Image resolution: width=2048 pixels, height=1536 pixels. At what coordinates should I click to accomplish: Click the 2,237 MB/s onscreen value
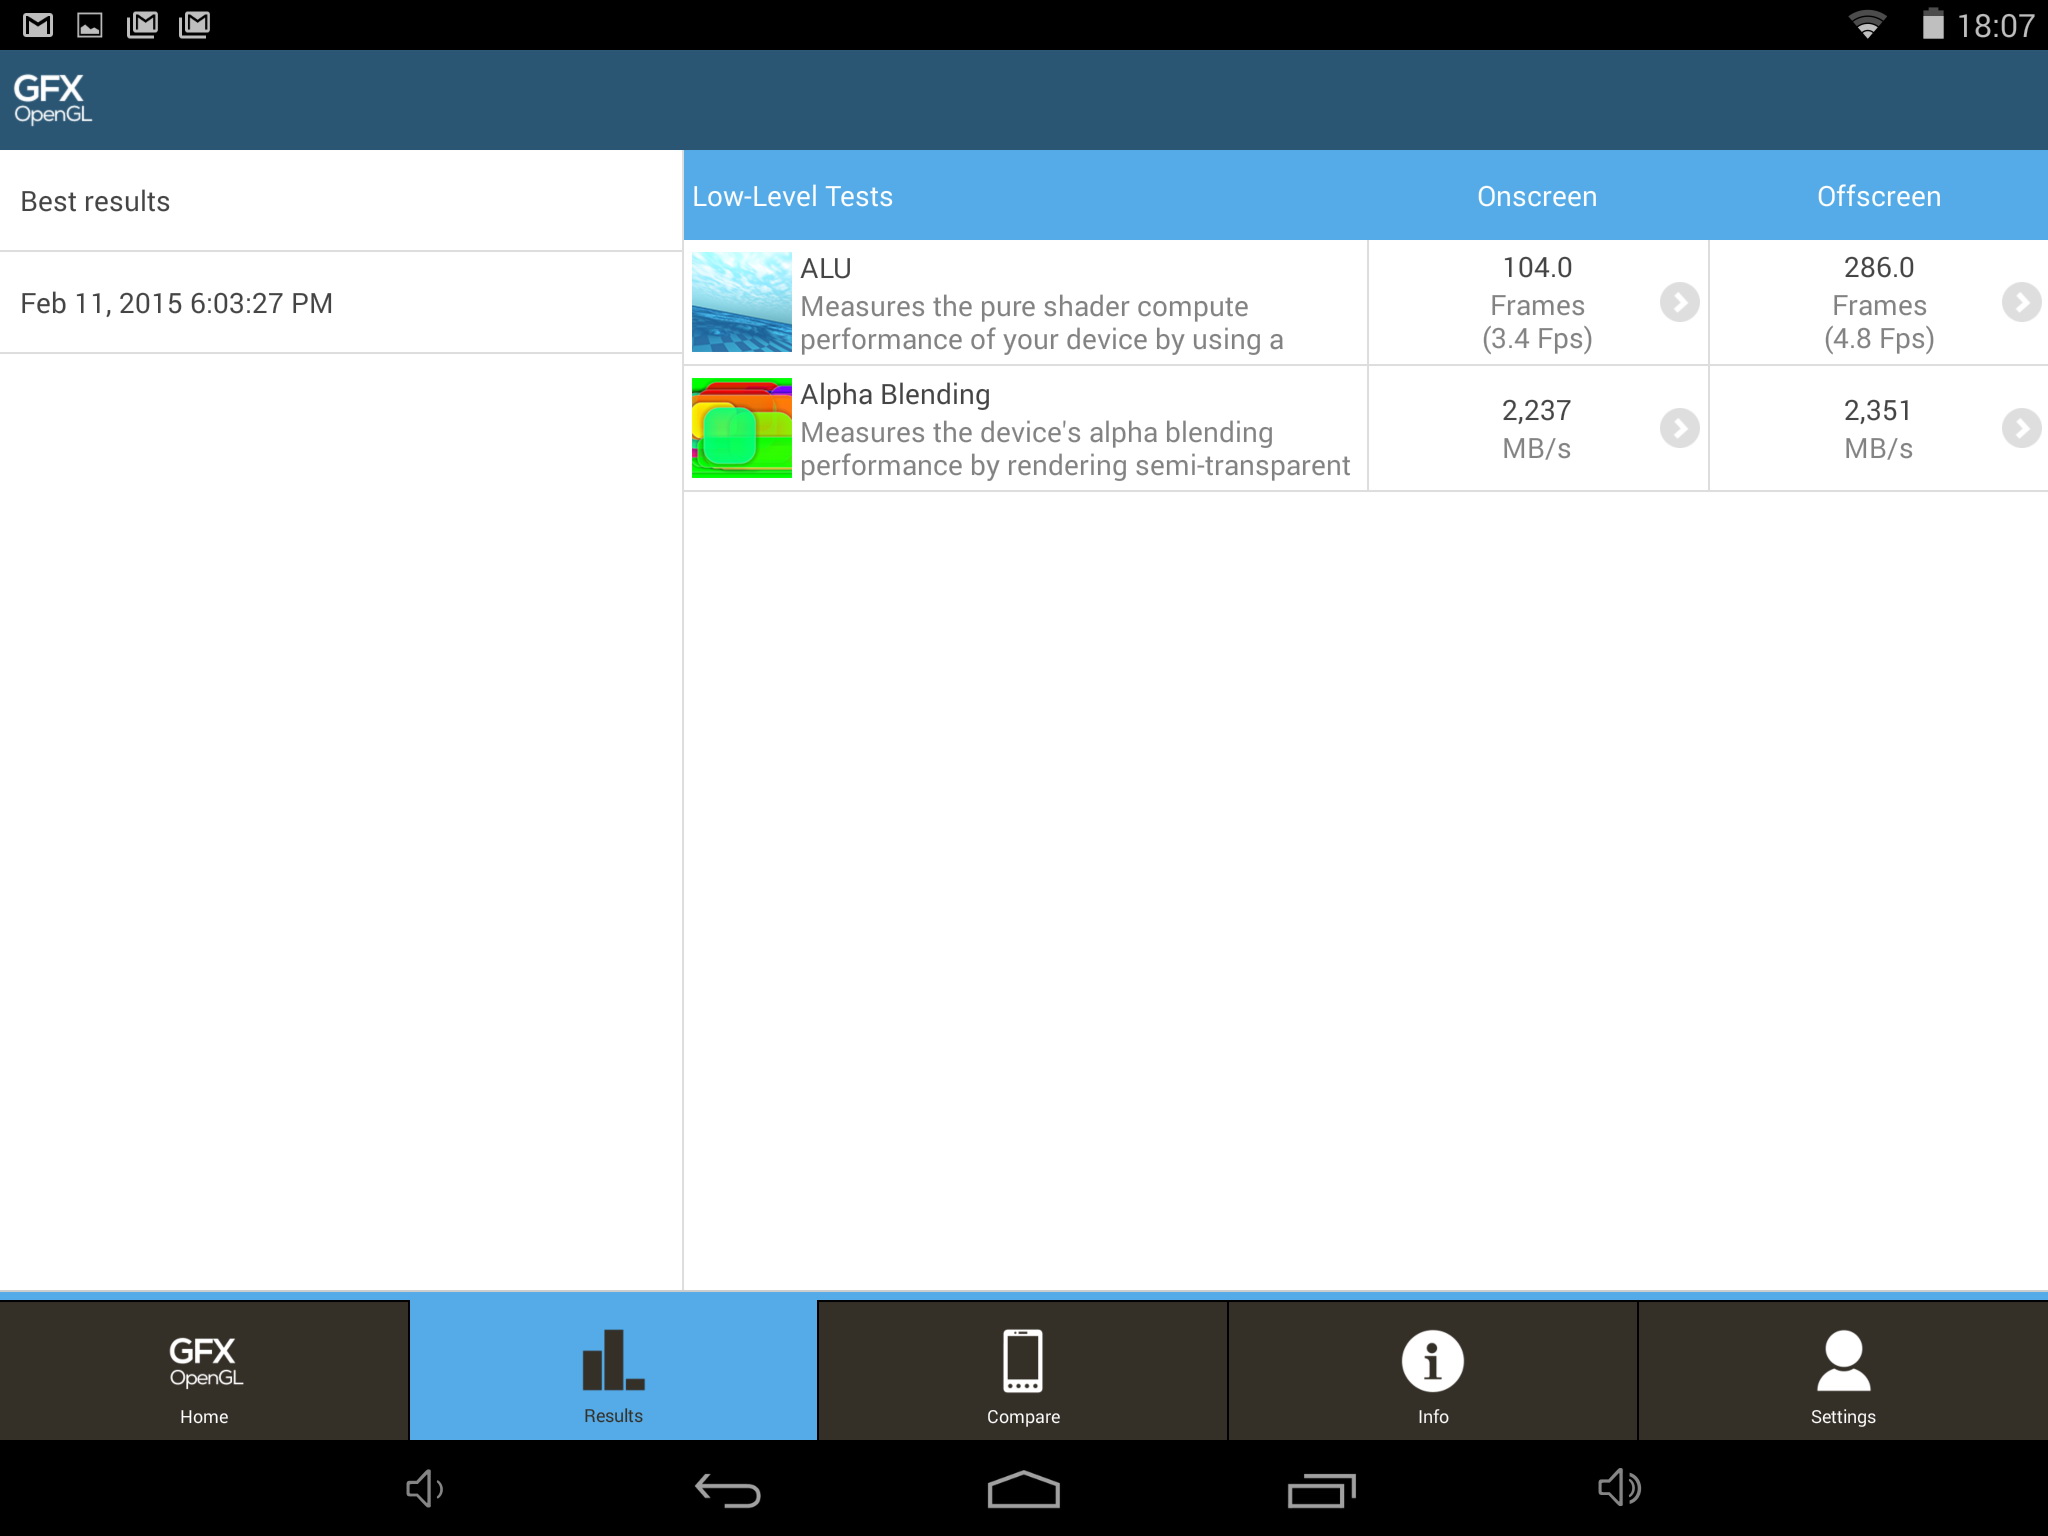tap(1537, 428)
